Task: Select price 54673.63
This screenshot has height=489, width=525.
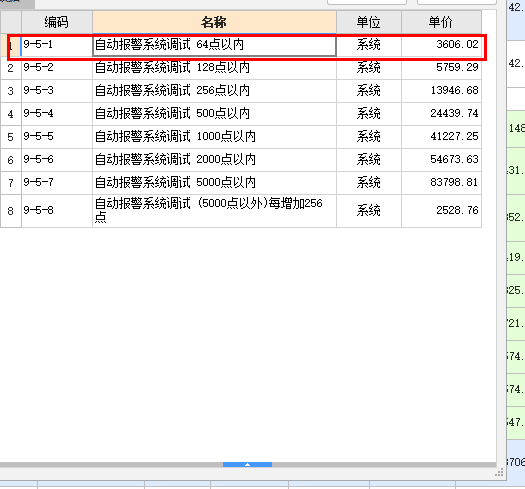Action: pos(441,160)
